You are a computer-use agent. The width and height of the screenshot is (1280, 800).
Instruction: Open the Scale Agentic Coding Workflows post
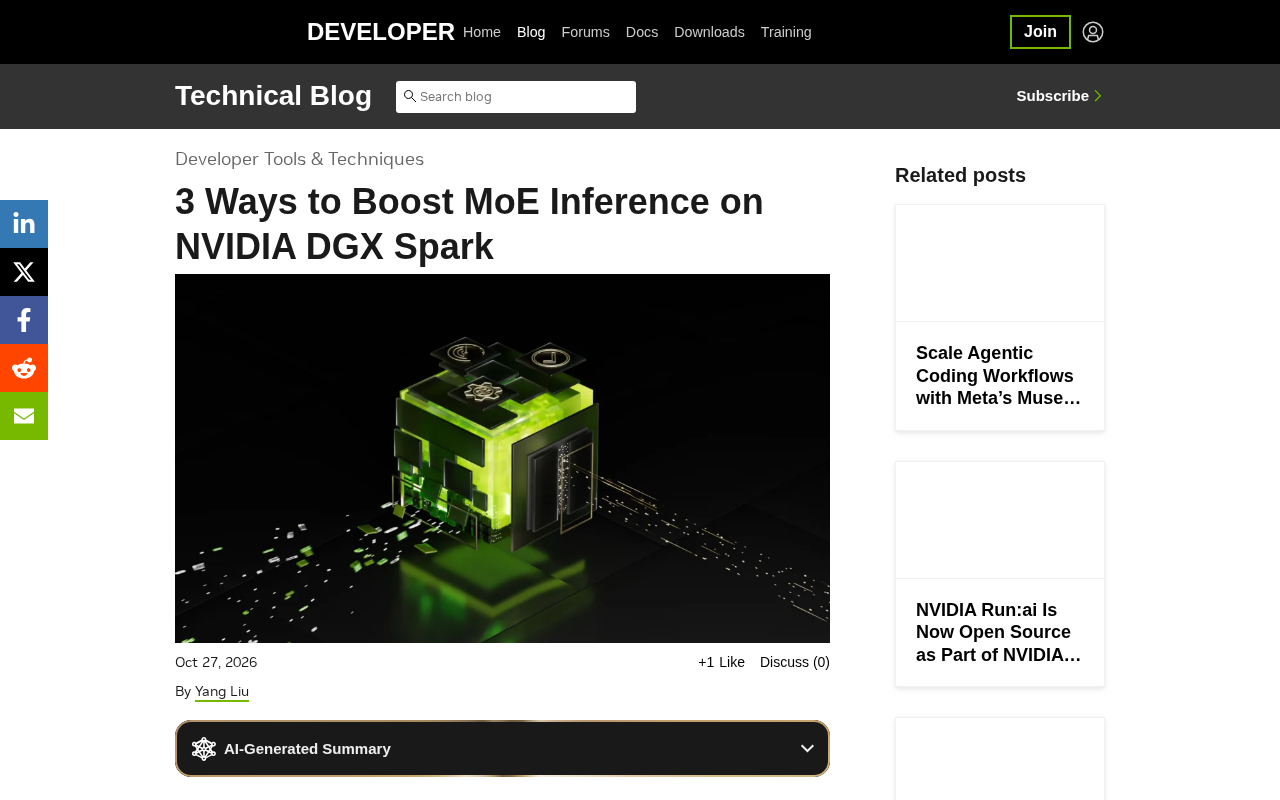pyautogui.click(x=999, y=376)
